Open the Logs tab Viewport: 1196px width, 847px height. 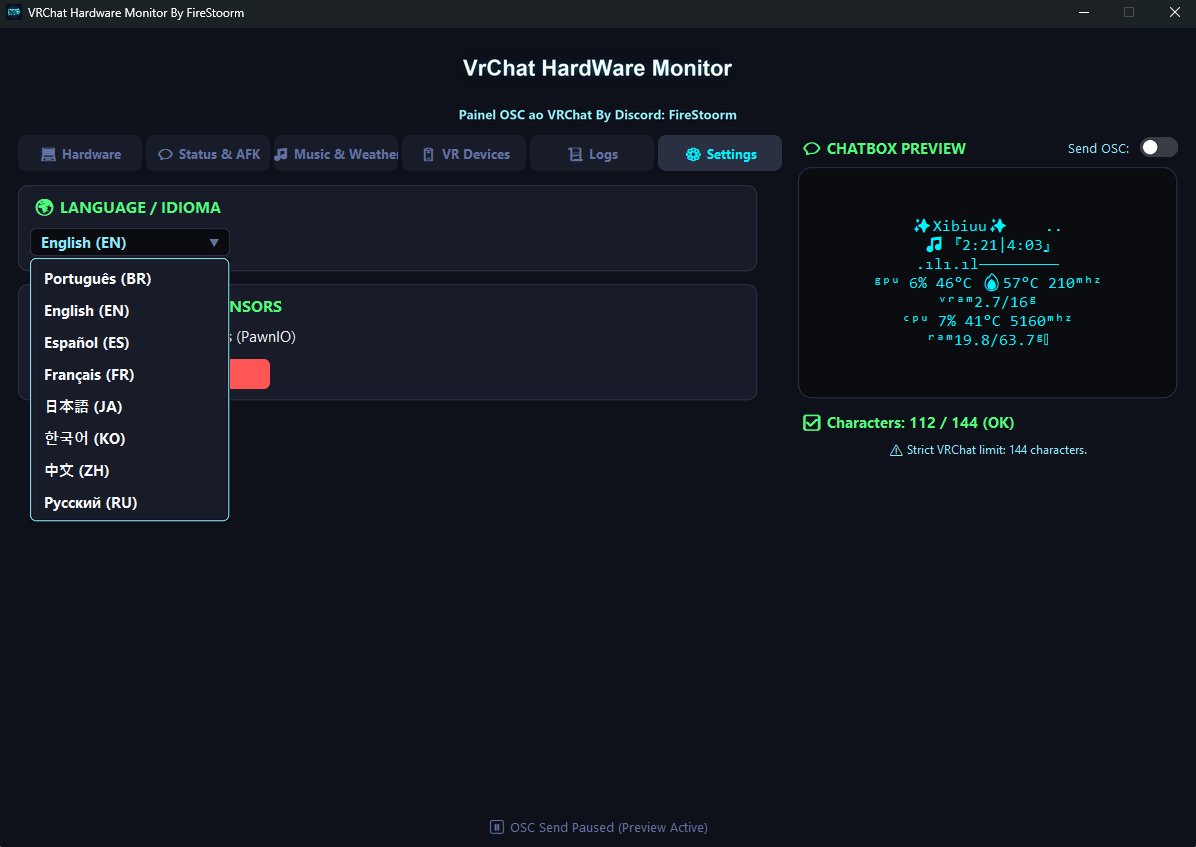tap(592, 153)
